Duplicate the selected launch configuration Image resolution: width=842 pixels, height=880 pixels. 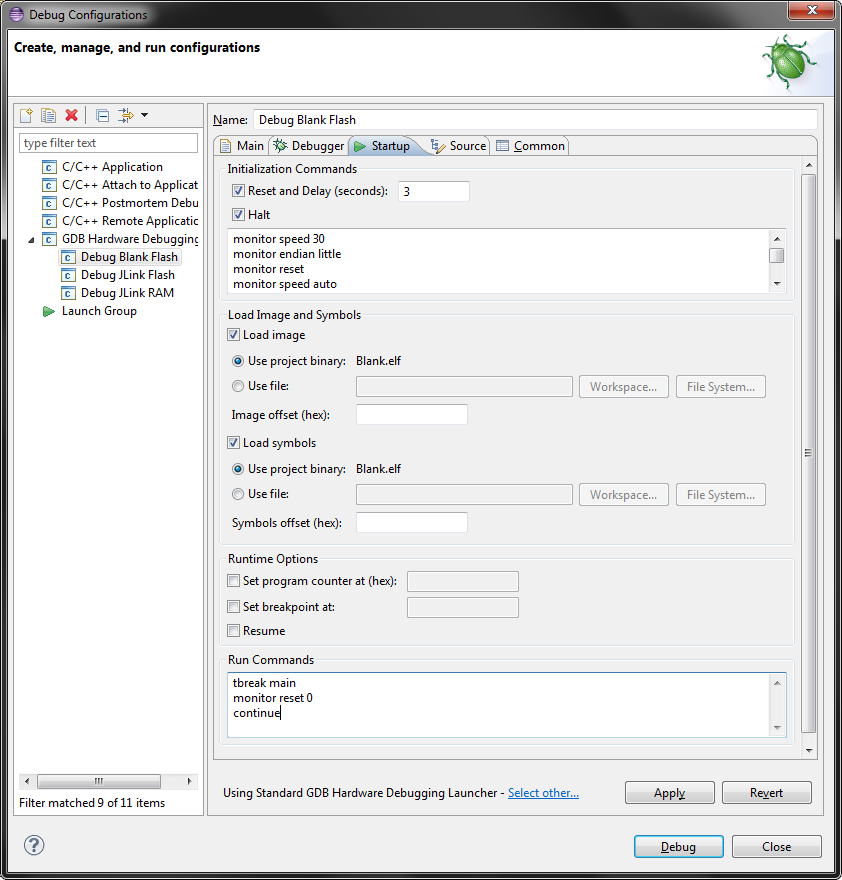(x=48, y=115)
